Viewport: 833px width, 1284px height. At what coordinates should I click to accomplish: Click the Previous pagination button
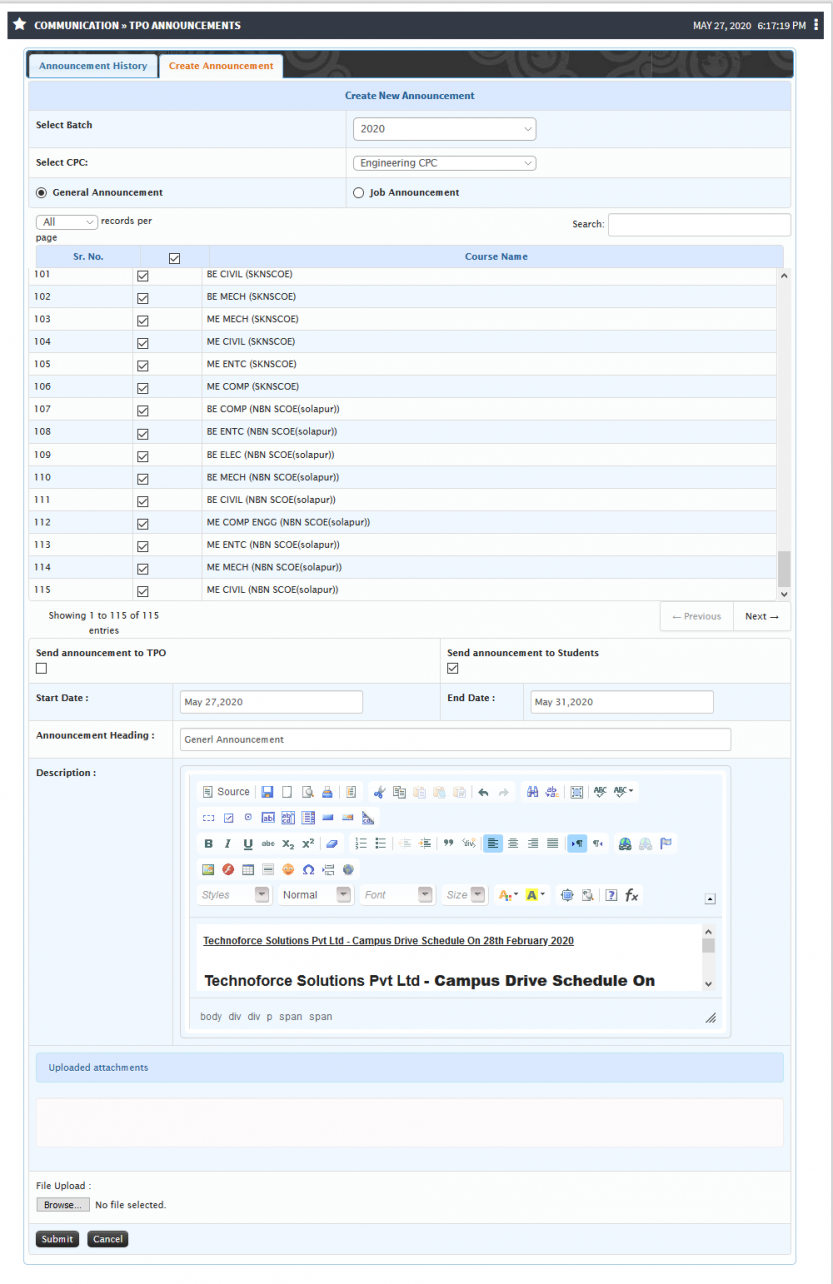(x=696, y=616)
